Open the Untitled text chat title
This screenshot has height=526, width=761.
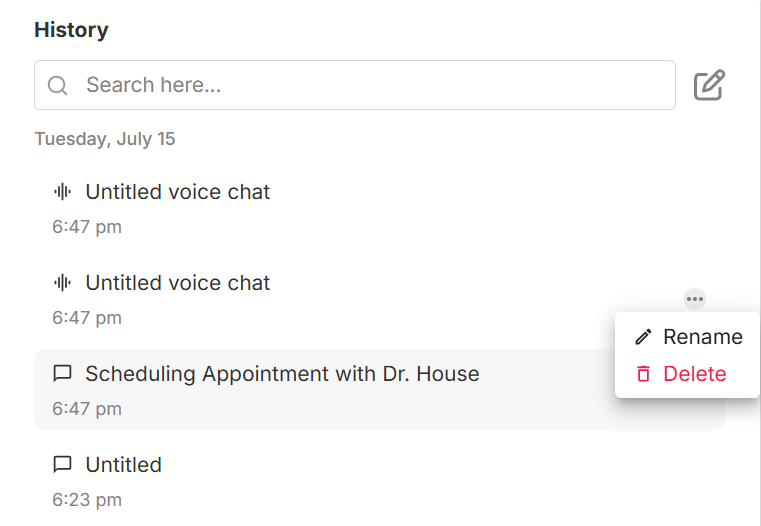coord(123,465)
